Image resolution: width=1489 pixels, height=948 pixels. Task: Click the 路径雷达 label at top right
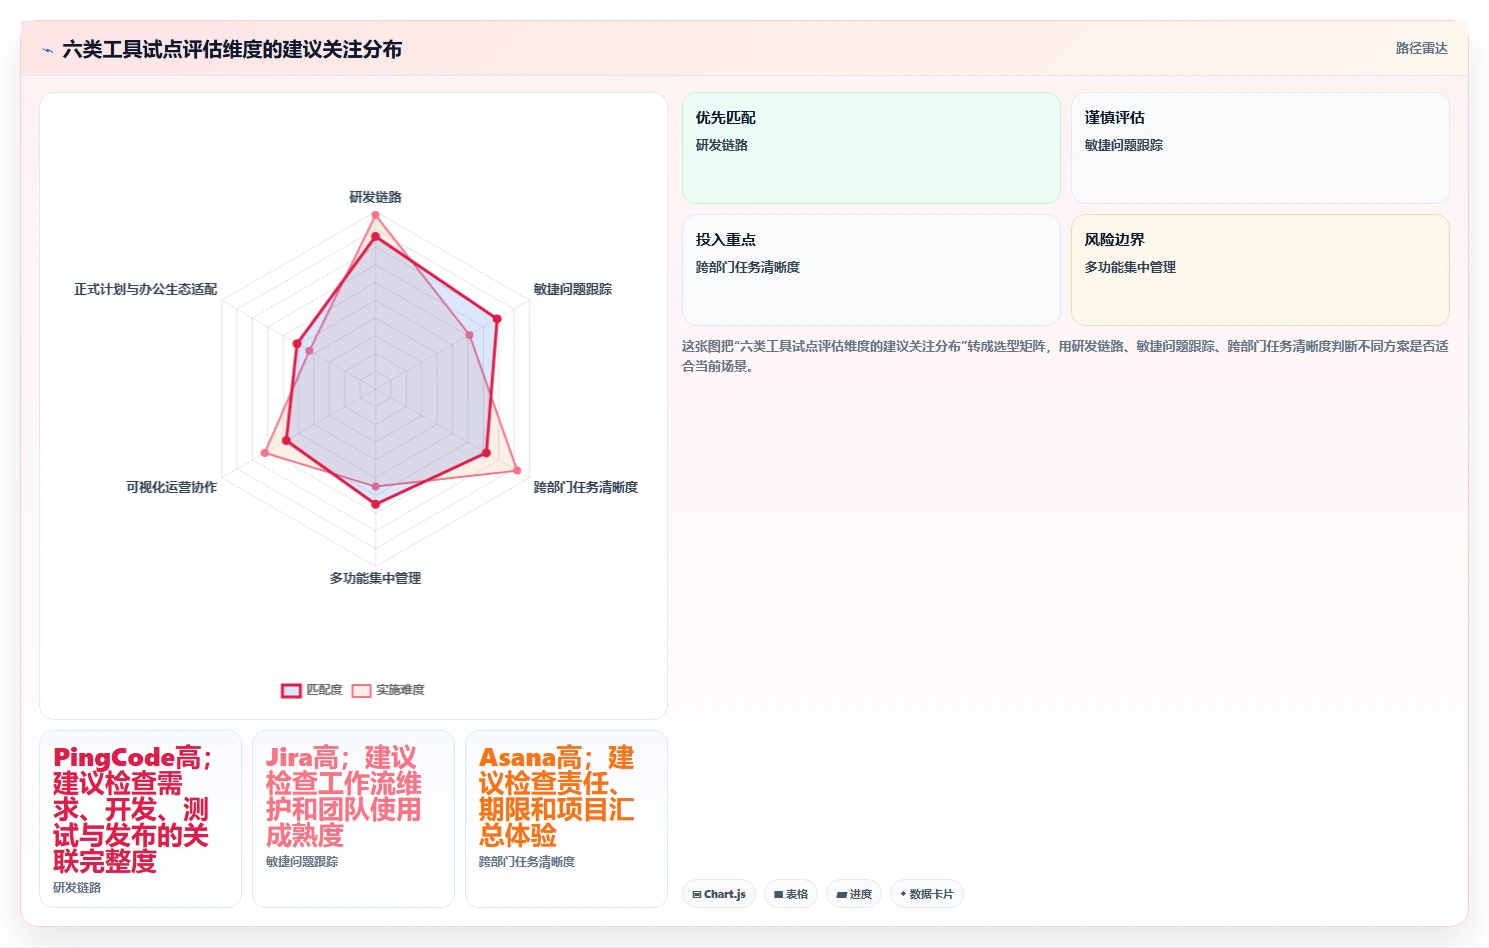(x=1421, y=48)
